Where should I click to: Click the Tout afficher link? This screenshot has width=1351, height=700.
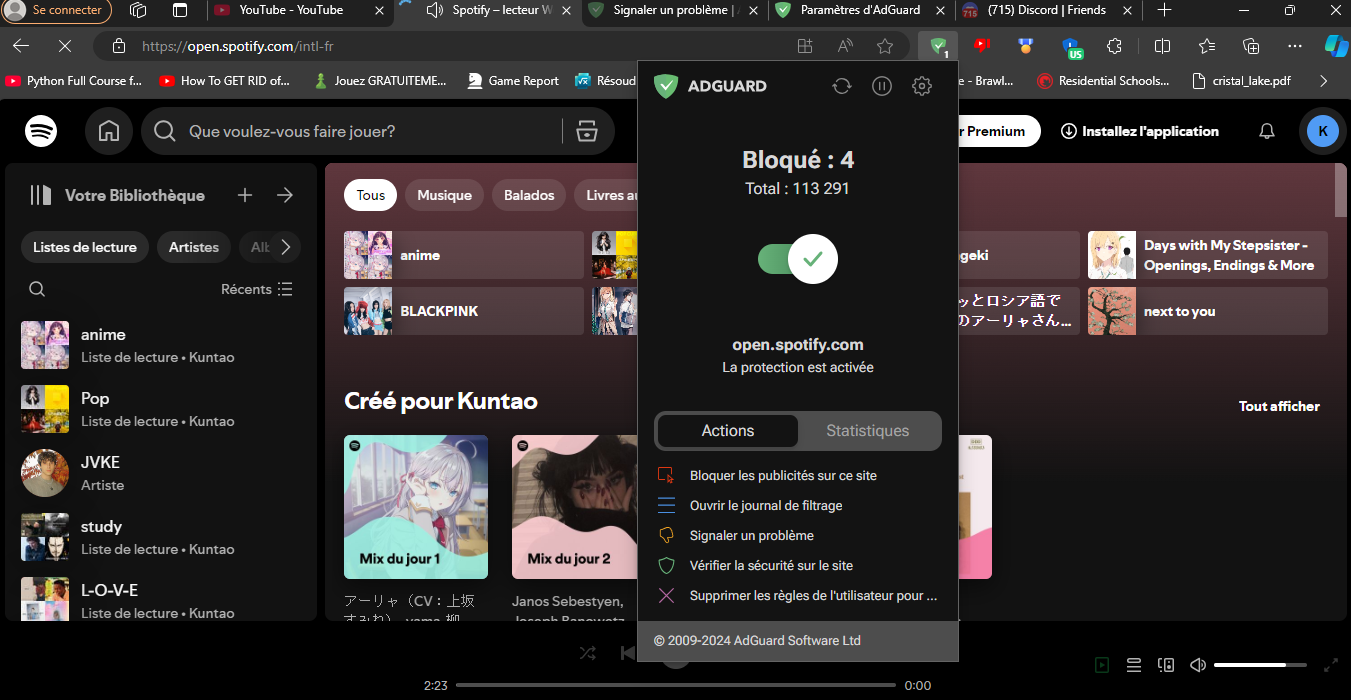click(x=1279, y=406)
